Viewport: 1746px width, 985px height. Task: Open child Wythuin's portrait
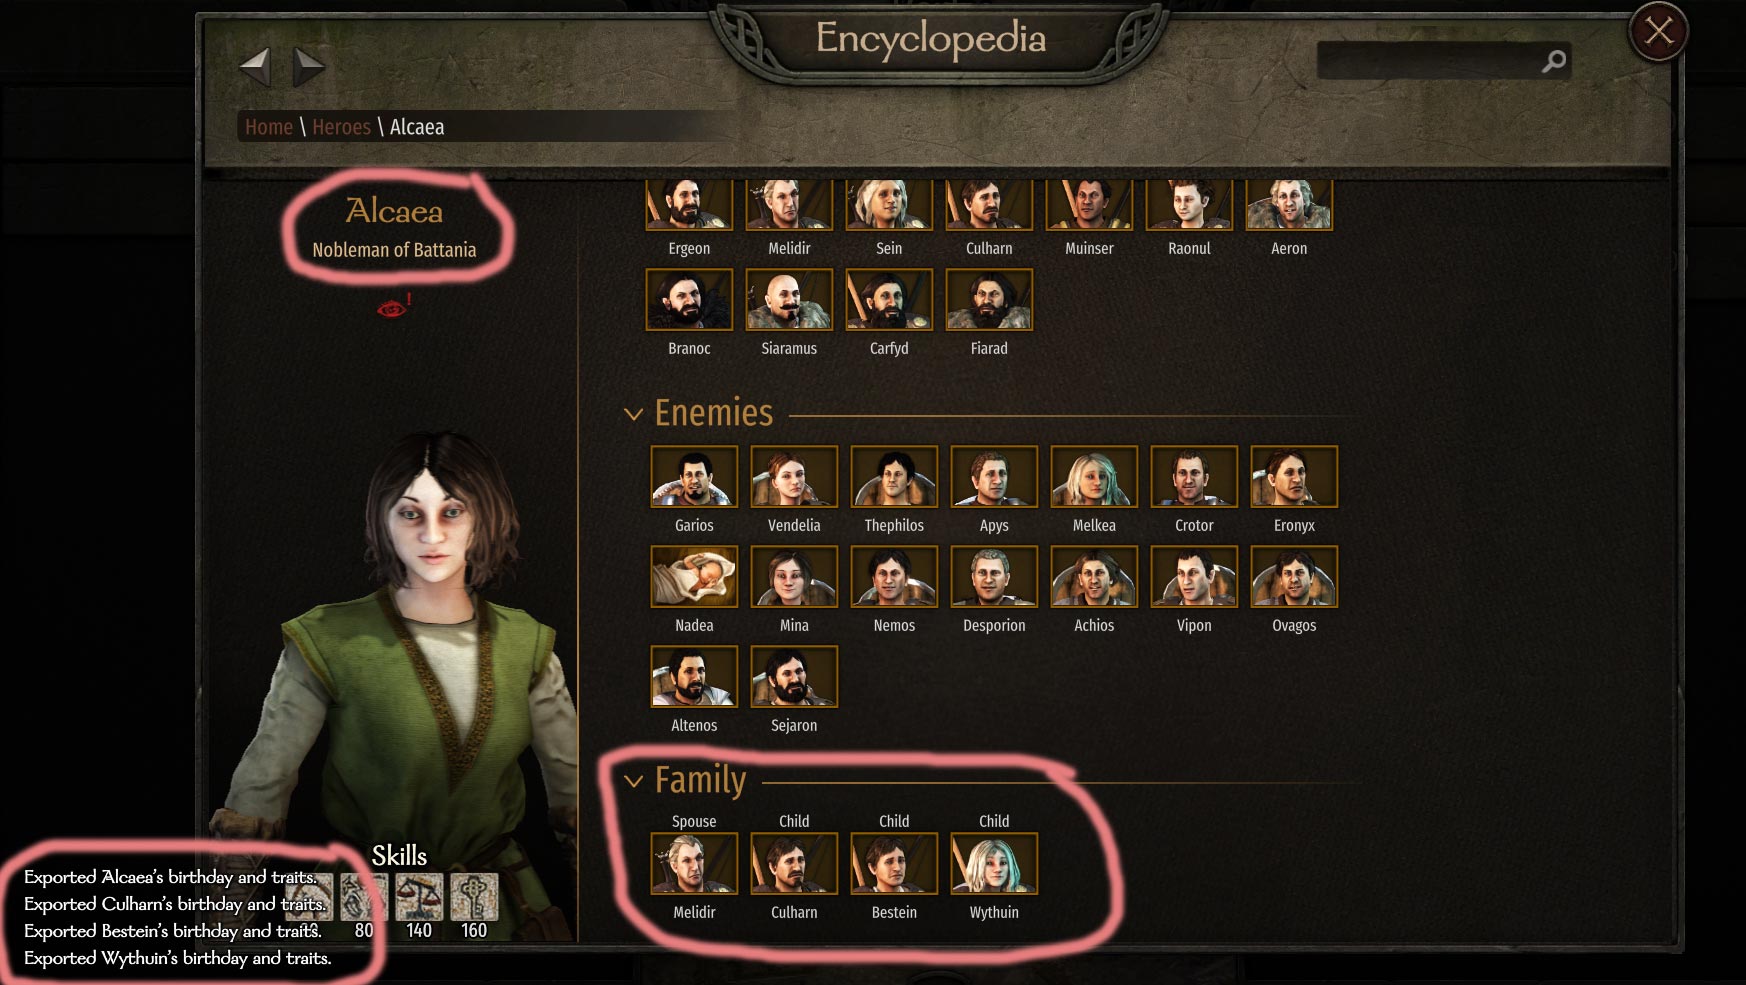click(994, 864)
